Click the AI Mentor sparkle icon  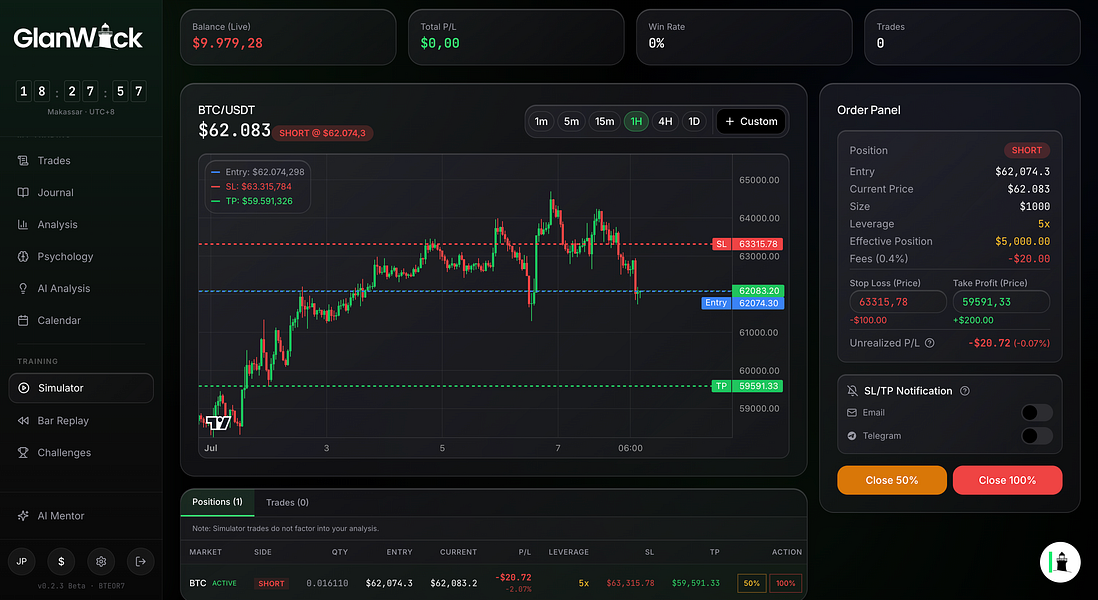pos(23,516)
